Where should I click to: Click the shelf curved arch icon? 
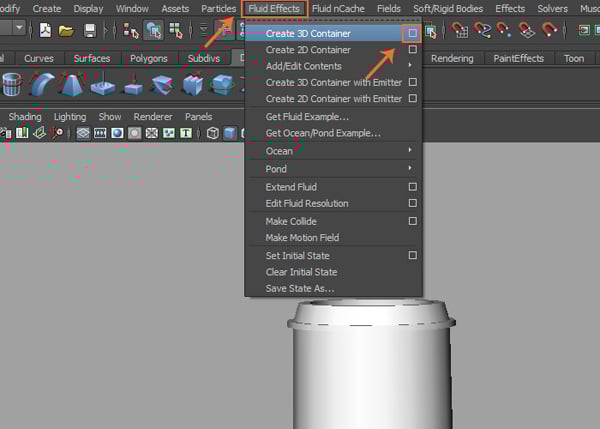coord(42,84)
